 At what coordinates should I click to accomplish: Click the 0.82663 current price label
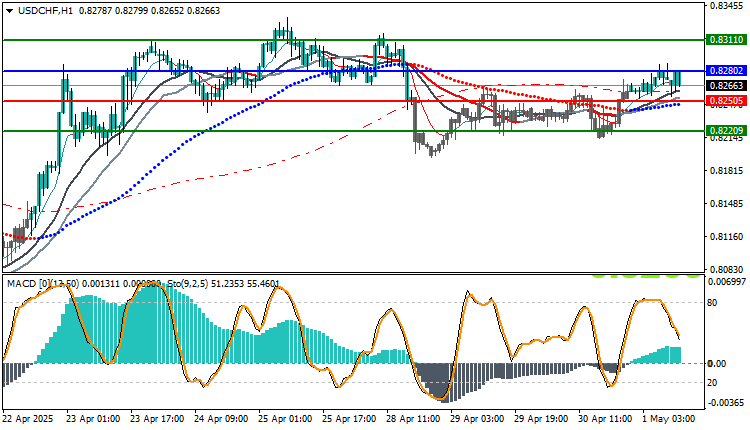click(x=726, y=86)
